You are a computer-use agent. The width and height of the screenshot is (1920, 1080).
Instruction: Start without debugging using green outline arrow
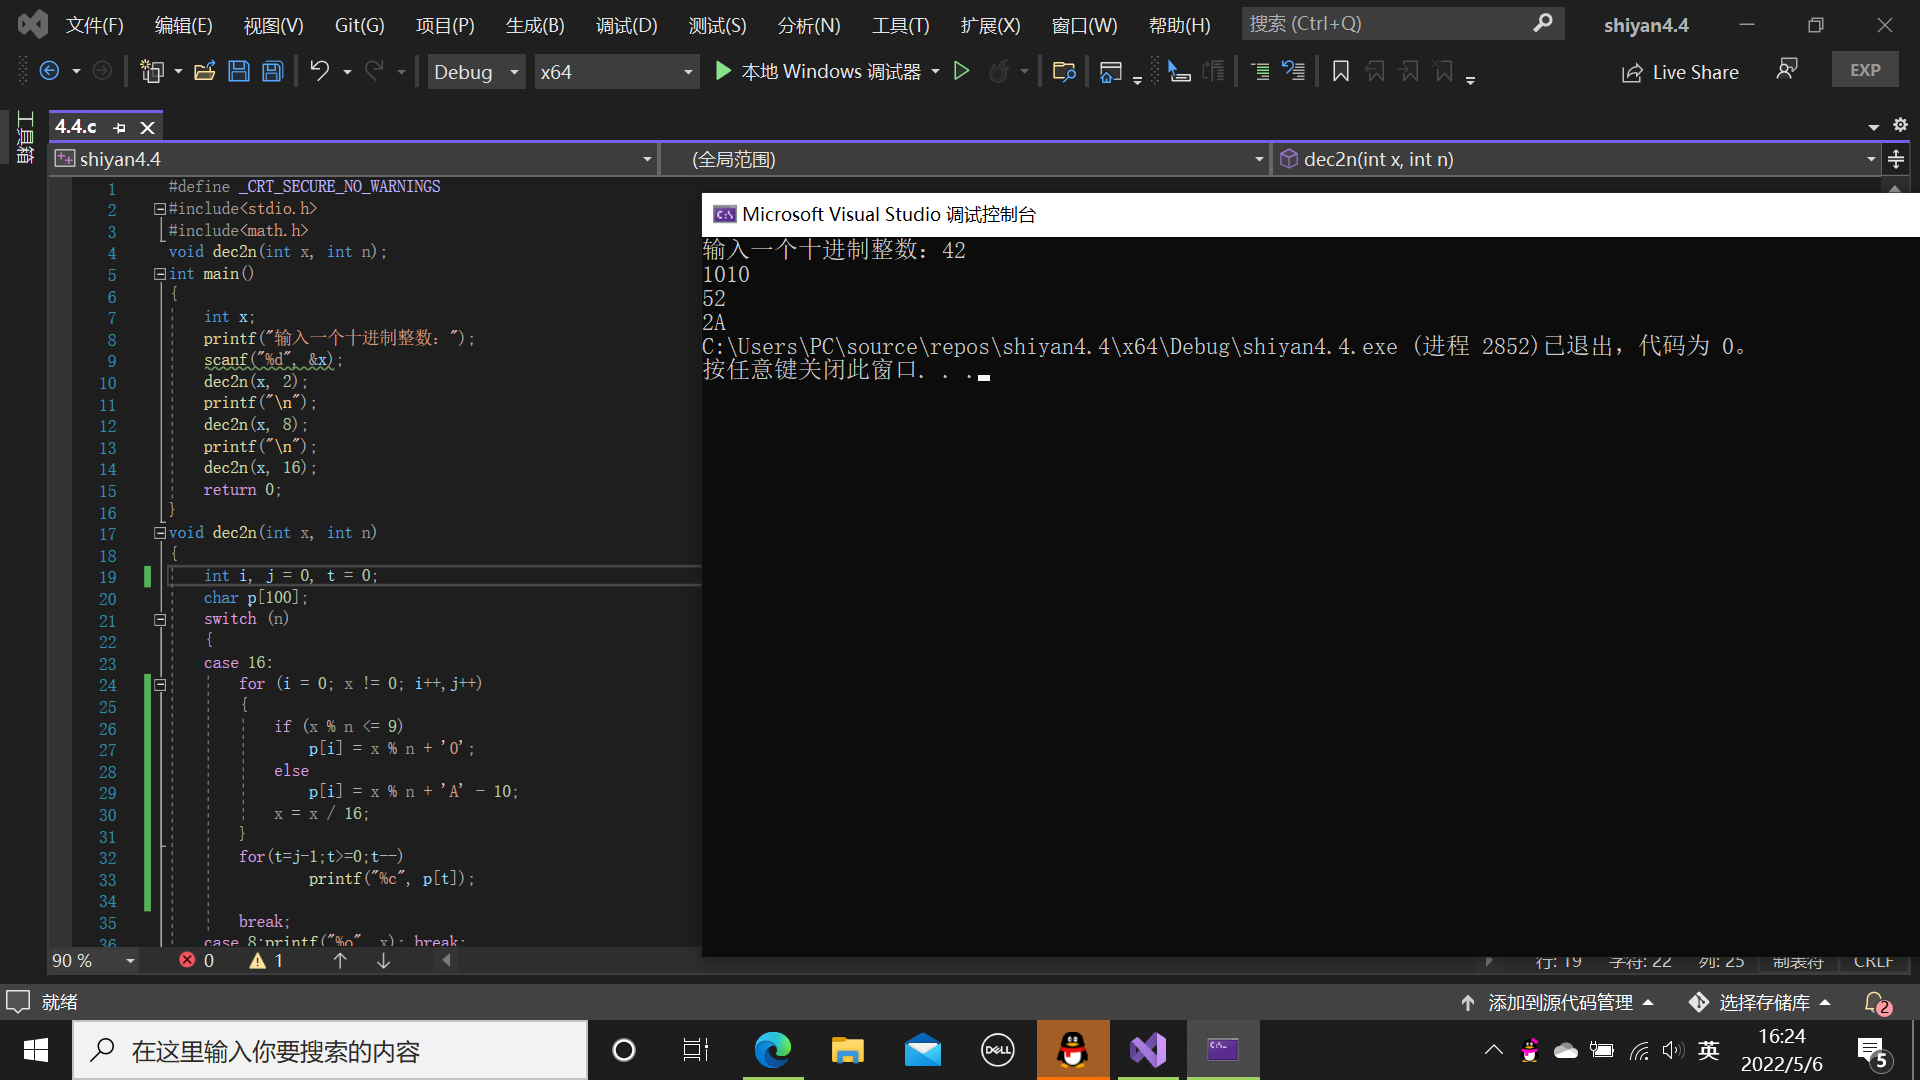coord(961,71)
